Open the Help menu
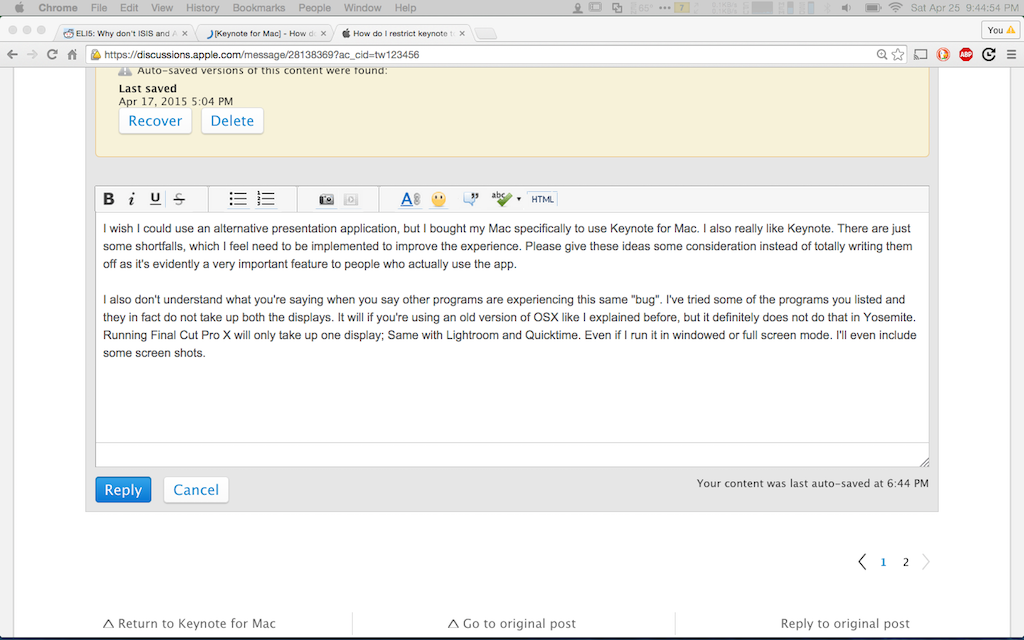The width and height of the screenshot is (1024, 640). click(405, 8)
